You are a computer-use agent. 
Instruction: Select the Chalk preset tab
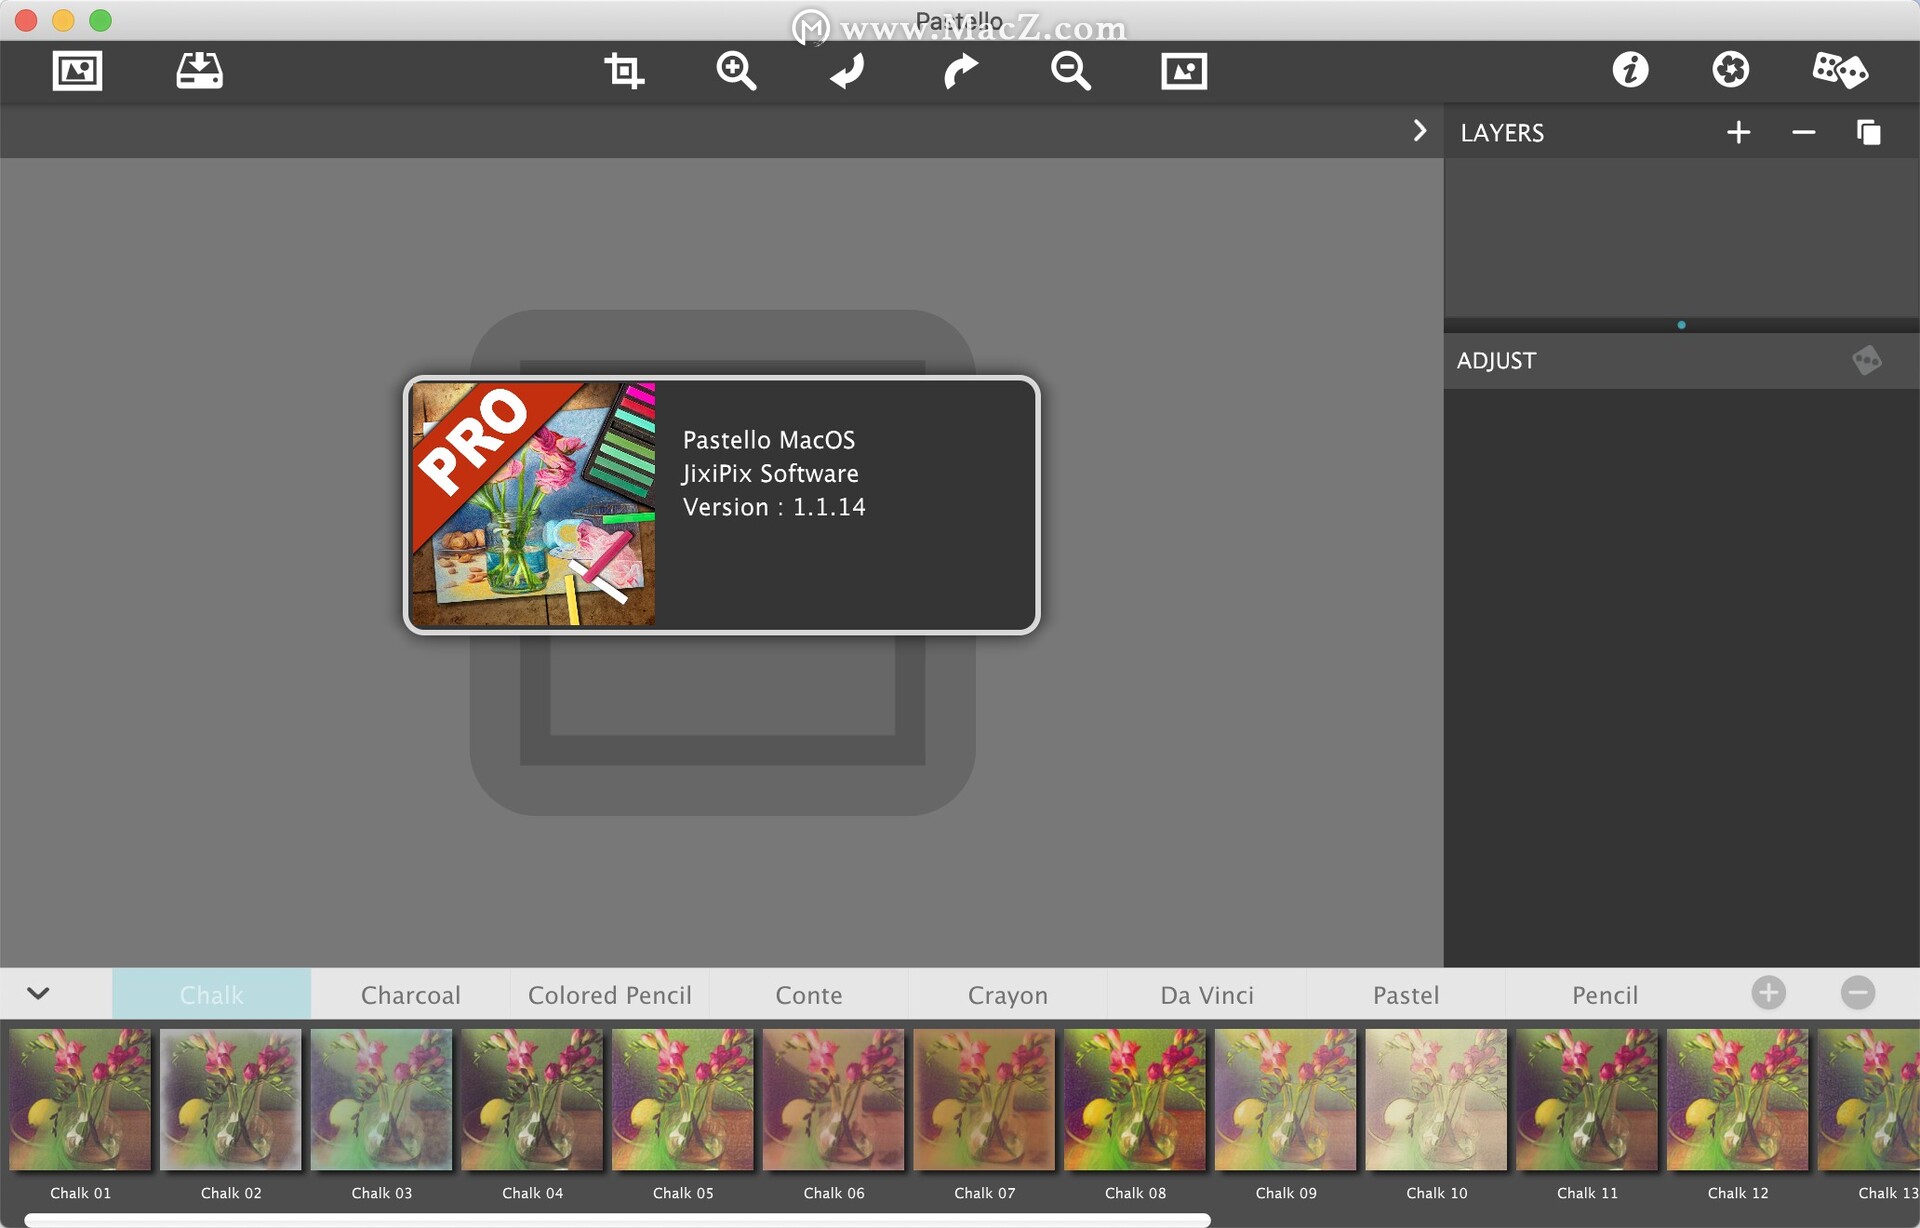pyautogui.click(x=211, y=994)
